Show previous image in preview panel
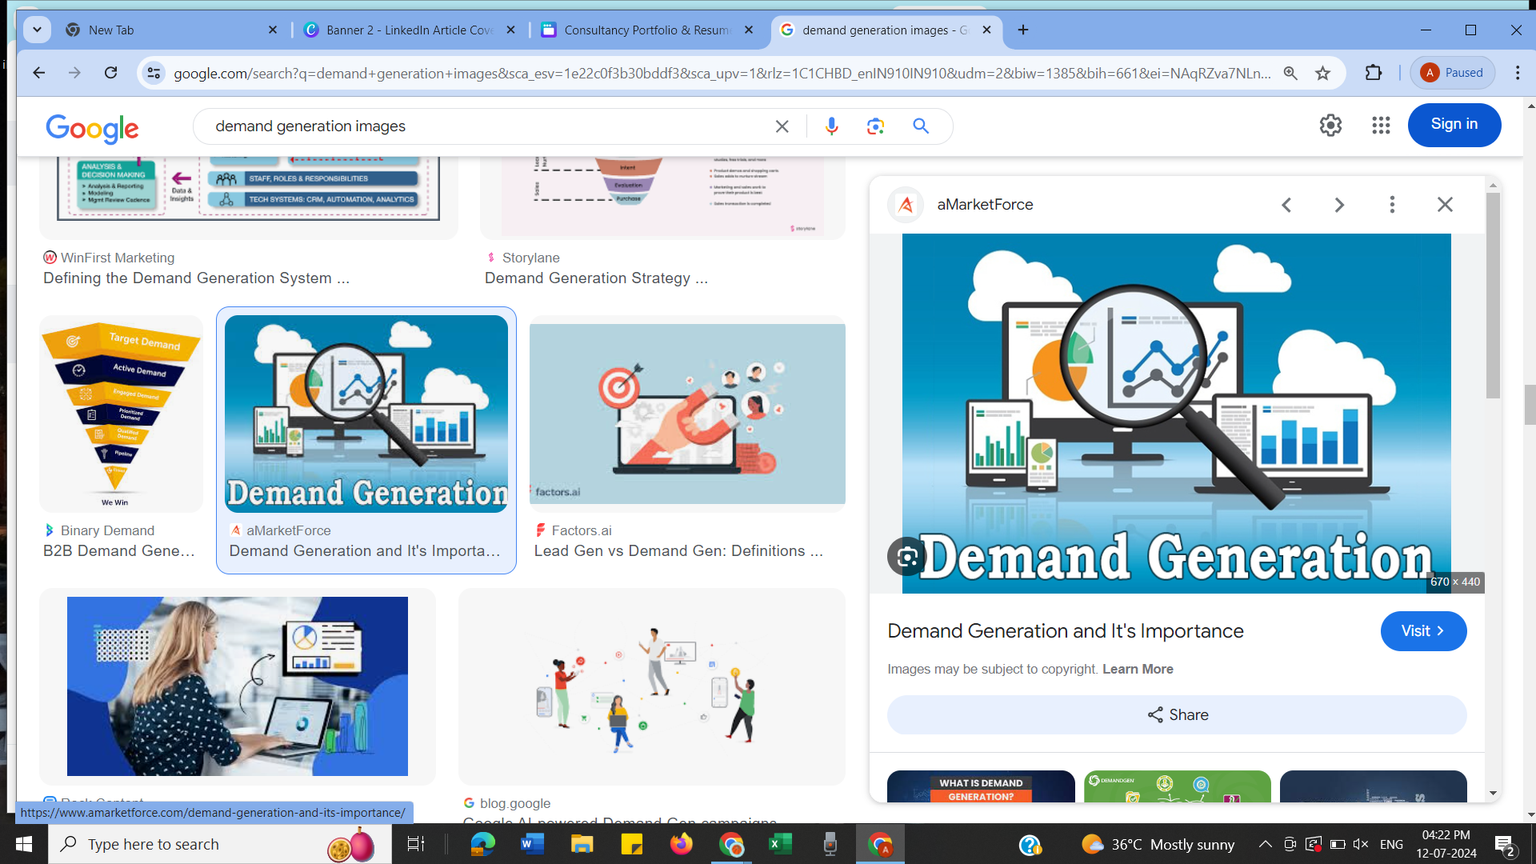The image size is (1536, 864). pyautogui.click(x=1287, y=205)
